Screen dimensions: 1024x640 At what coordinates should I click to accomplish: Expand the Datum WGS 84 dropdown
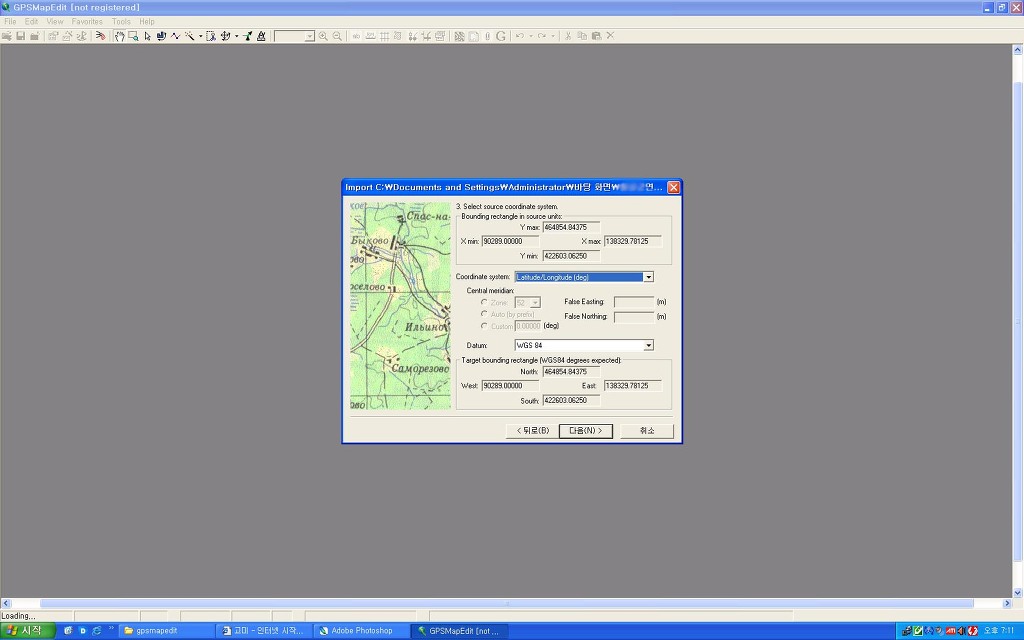pos(648,346)
